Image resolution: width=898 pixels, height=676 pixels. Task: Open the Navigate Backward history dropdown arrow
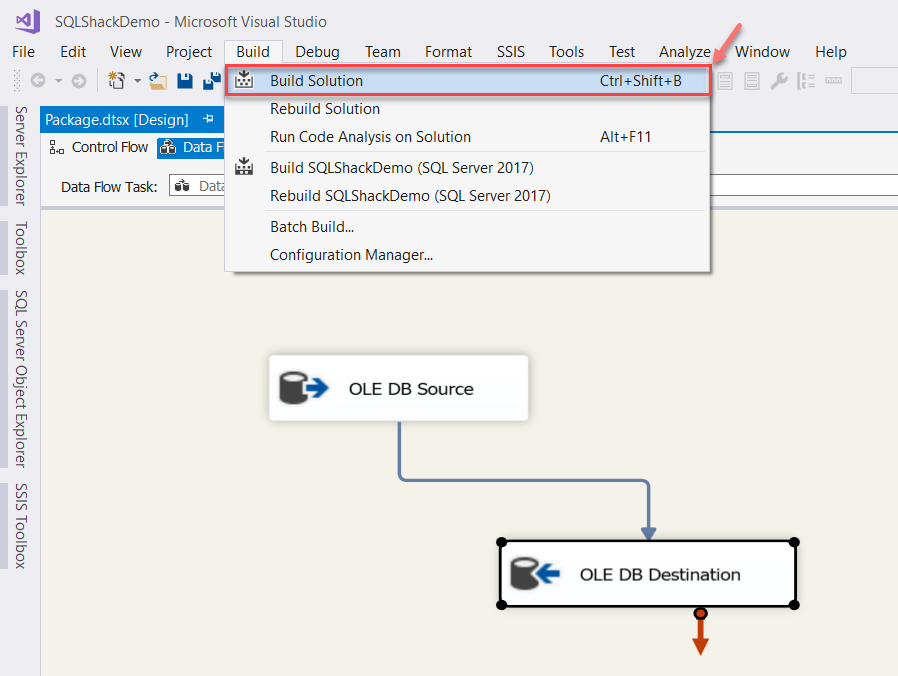(x=58, y=81)
